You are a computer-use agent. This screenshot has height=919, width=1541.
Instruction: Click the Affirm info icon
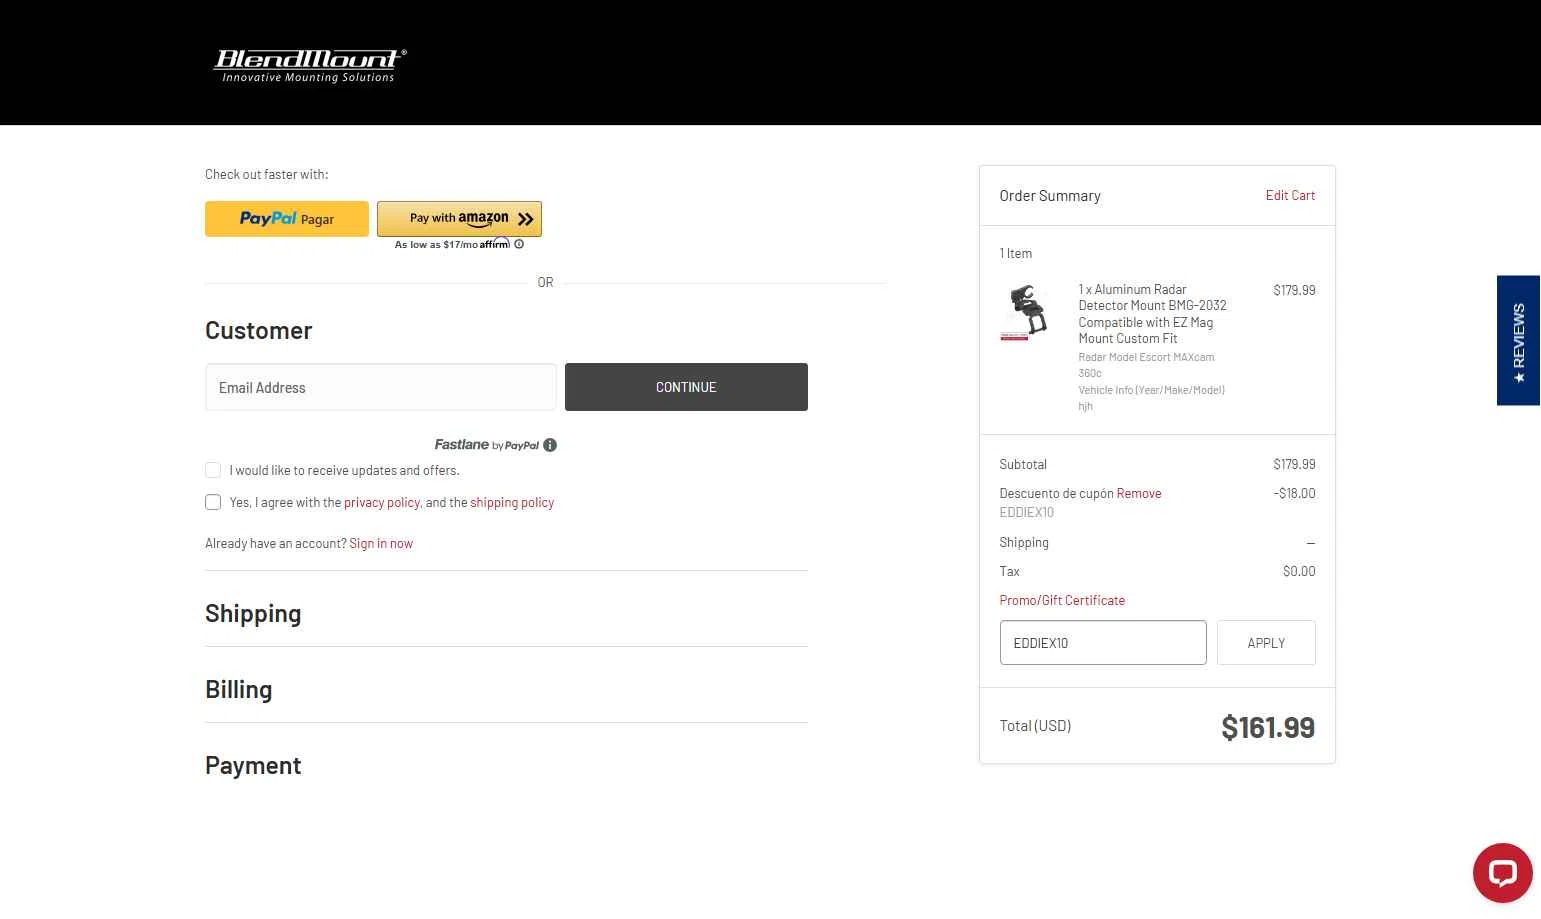519,244
